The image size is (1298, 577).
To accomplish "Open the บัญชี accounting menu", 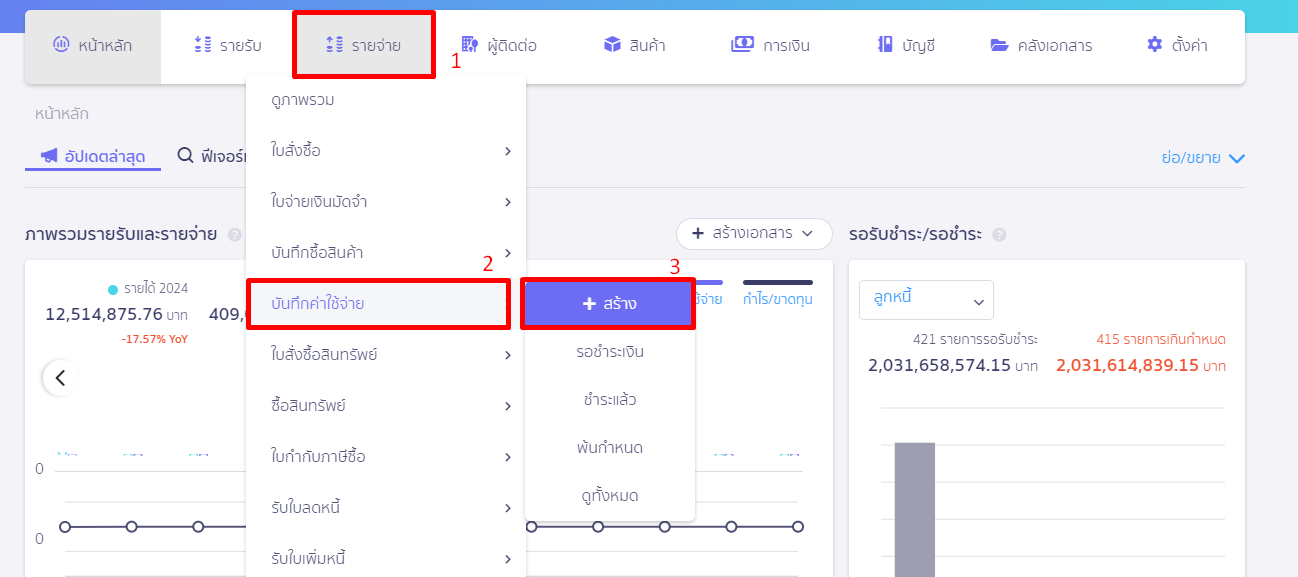I will click(906, 46).
